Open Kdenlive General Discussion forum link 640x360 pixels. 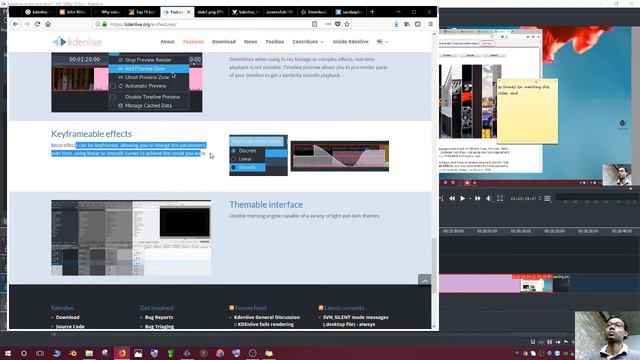[267, 317]
